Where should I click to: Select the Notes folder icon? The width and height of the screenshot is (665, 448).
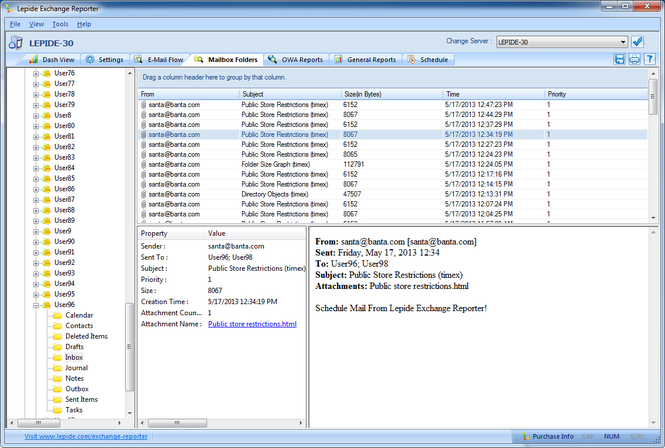[x=57, y=378]
